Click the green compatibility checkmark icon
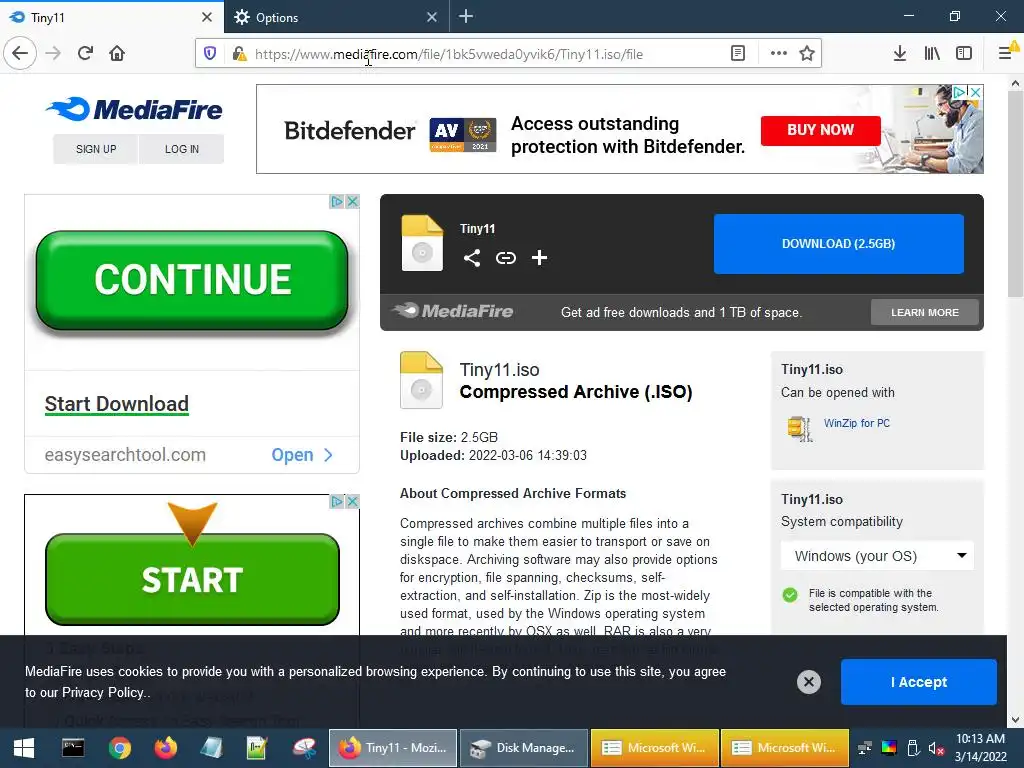Screen dimensions: 1024x768 click(x=790, y=595)
